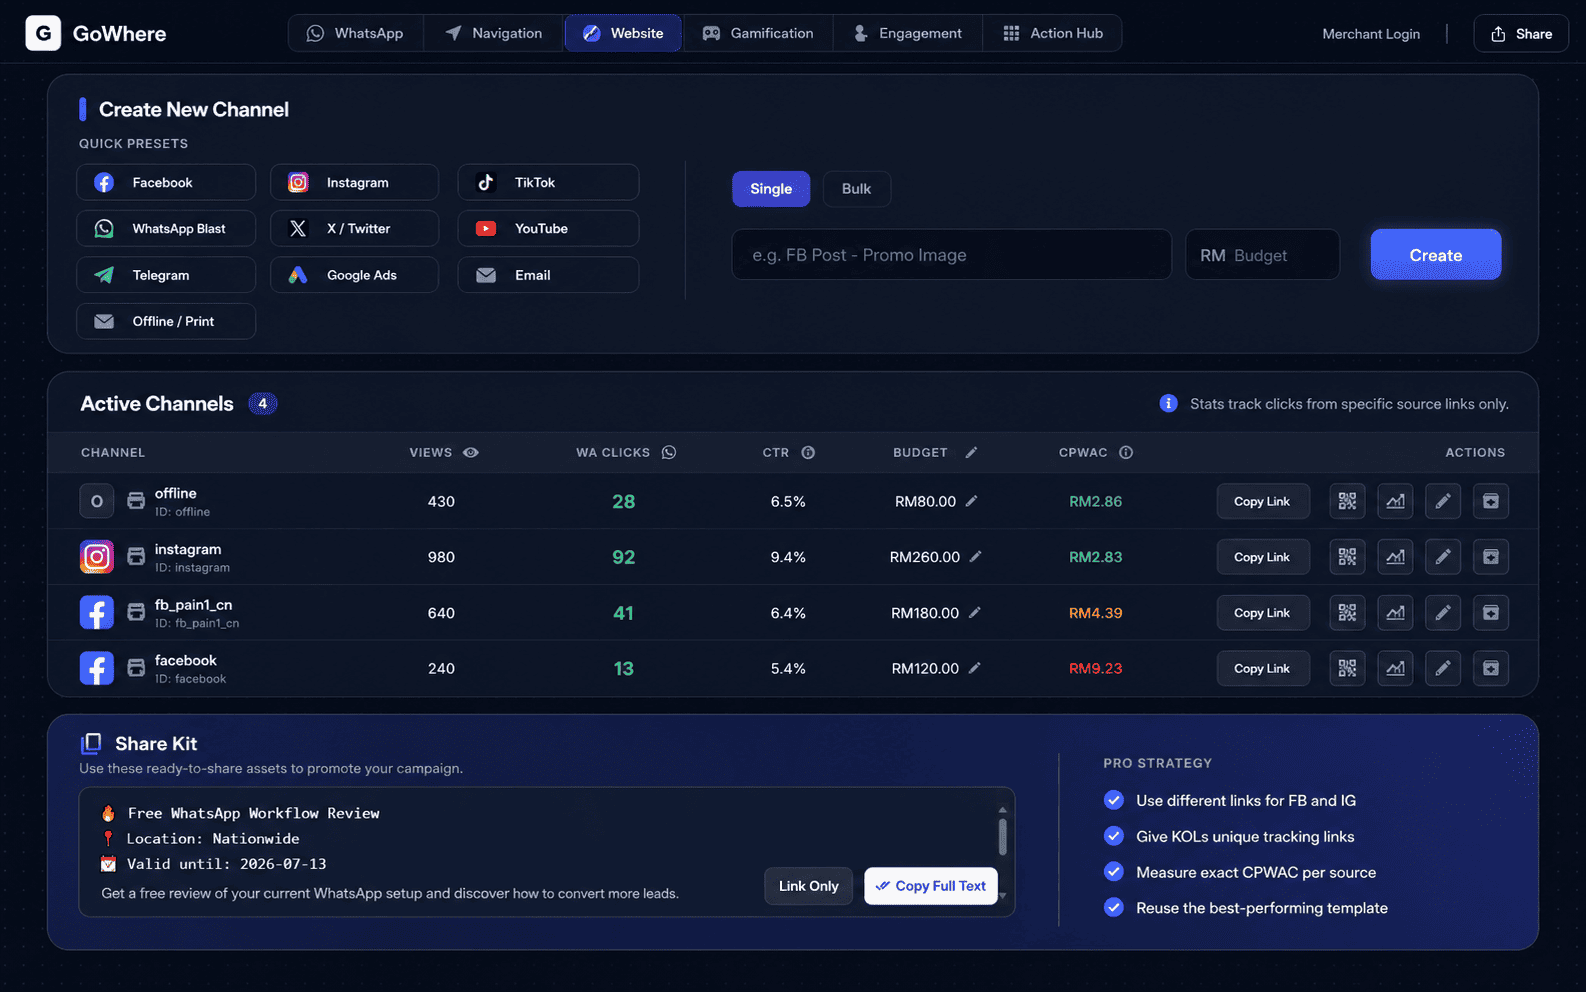The height and width of the screenshot is (992, 1586).
Task: Open the Navigation tab
Action: (x=494, y=33)
